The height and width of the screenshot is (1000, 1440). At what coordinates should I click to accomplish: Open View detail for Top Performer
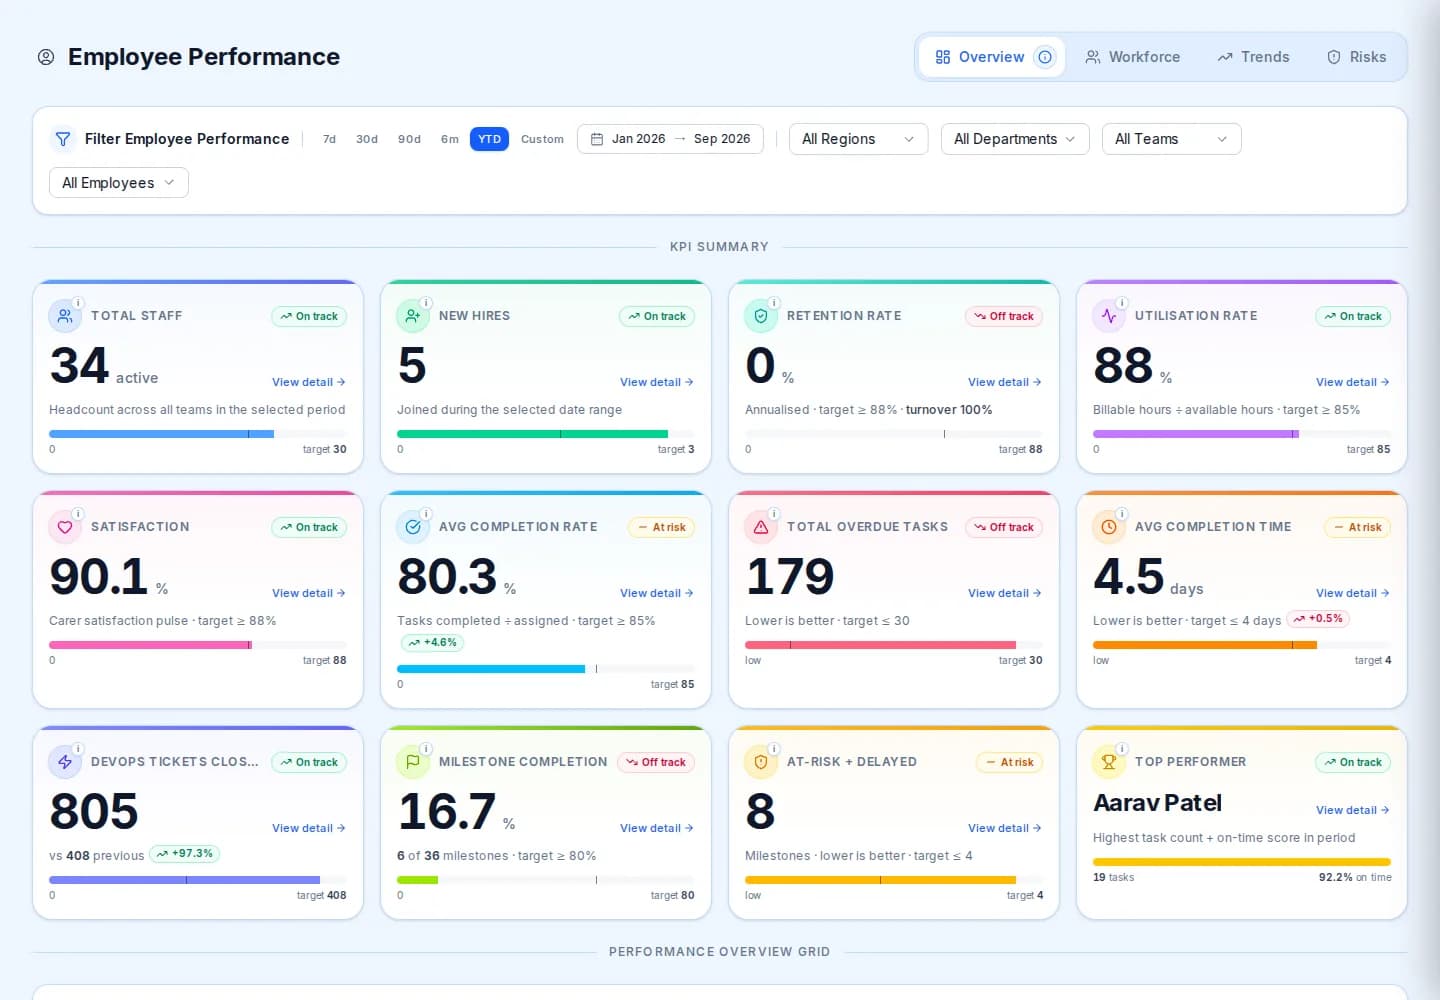pyautogui.click(x=1353, y=810)
